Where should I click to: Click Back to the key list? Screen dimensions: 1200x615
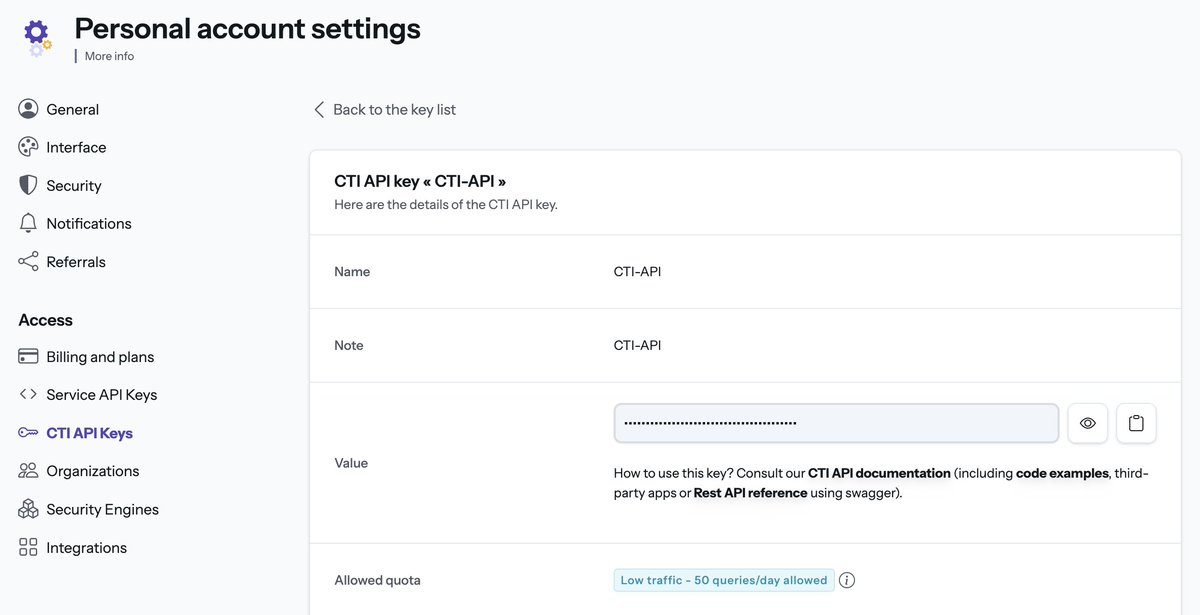tap(394, 109)
